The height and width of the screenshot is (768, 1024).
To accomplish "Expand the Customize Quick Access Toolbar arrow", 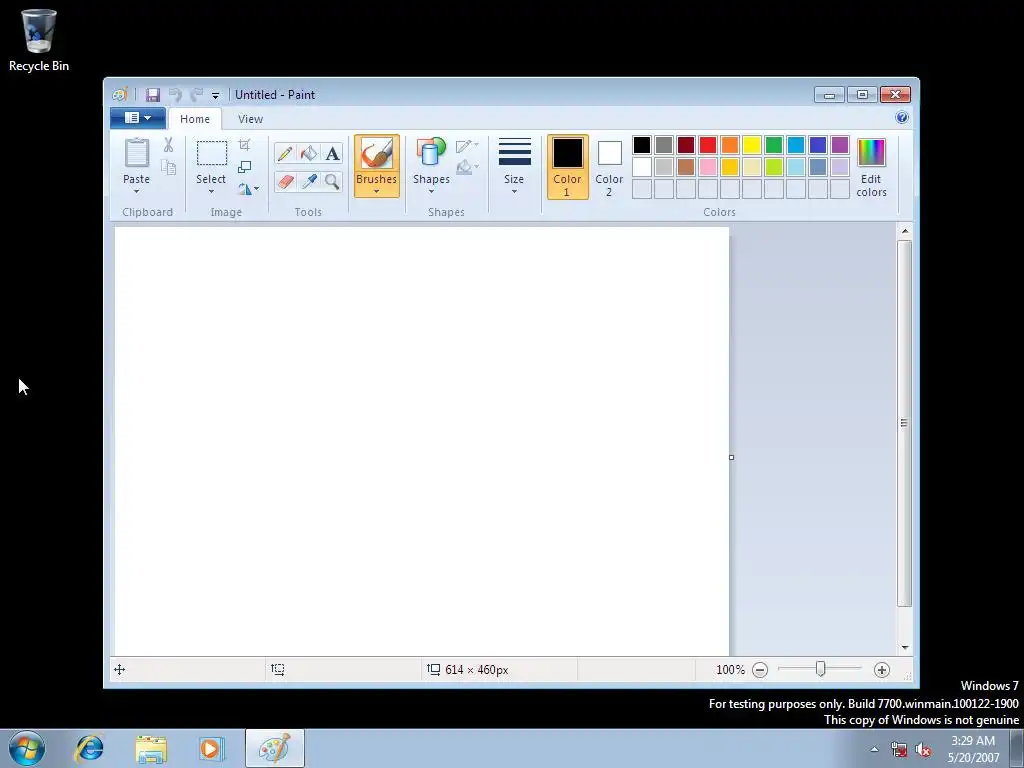I will click(x=216, y=96).
